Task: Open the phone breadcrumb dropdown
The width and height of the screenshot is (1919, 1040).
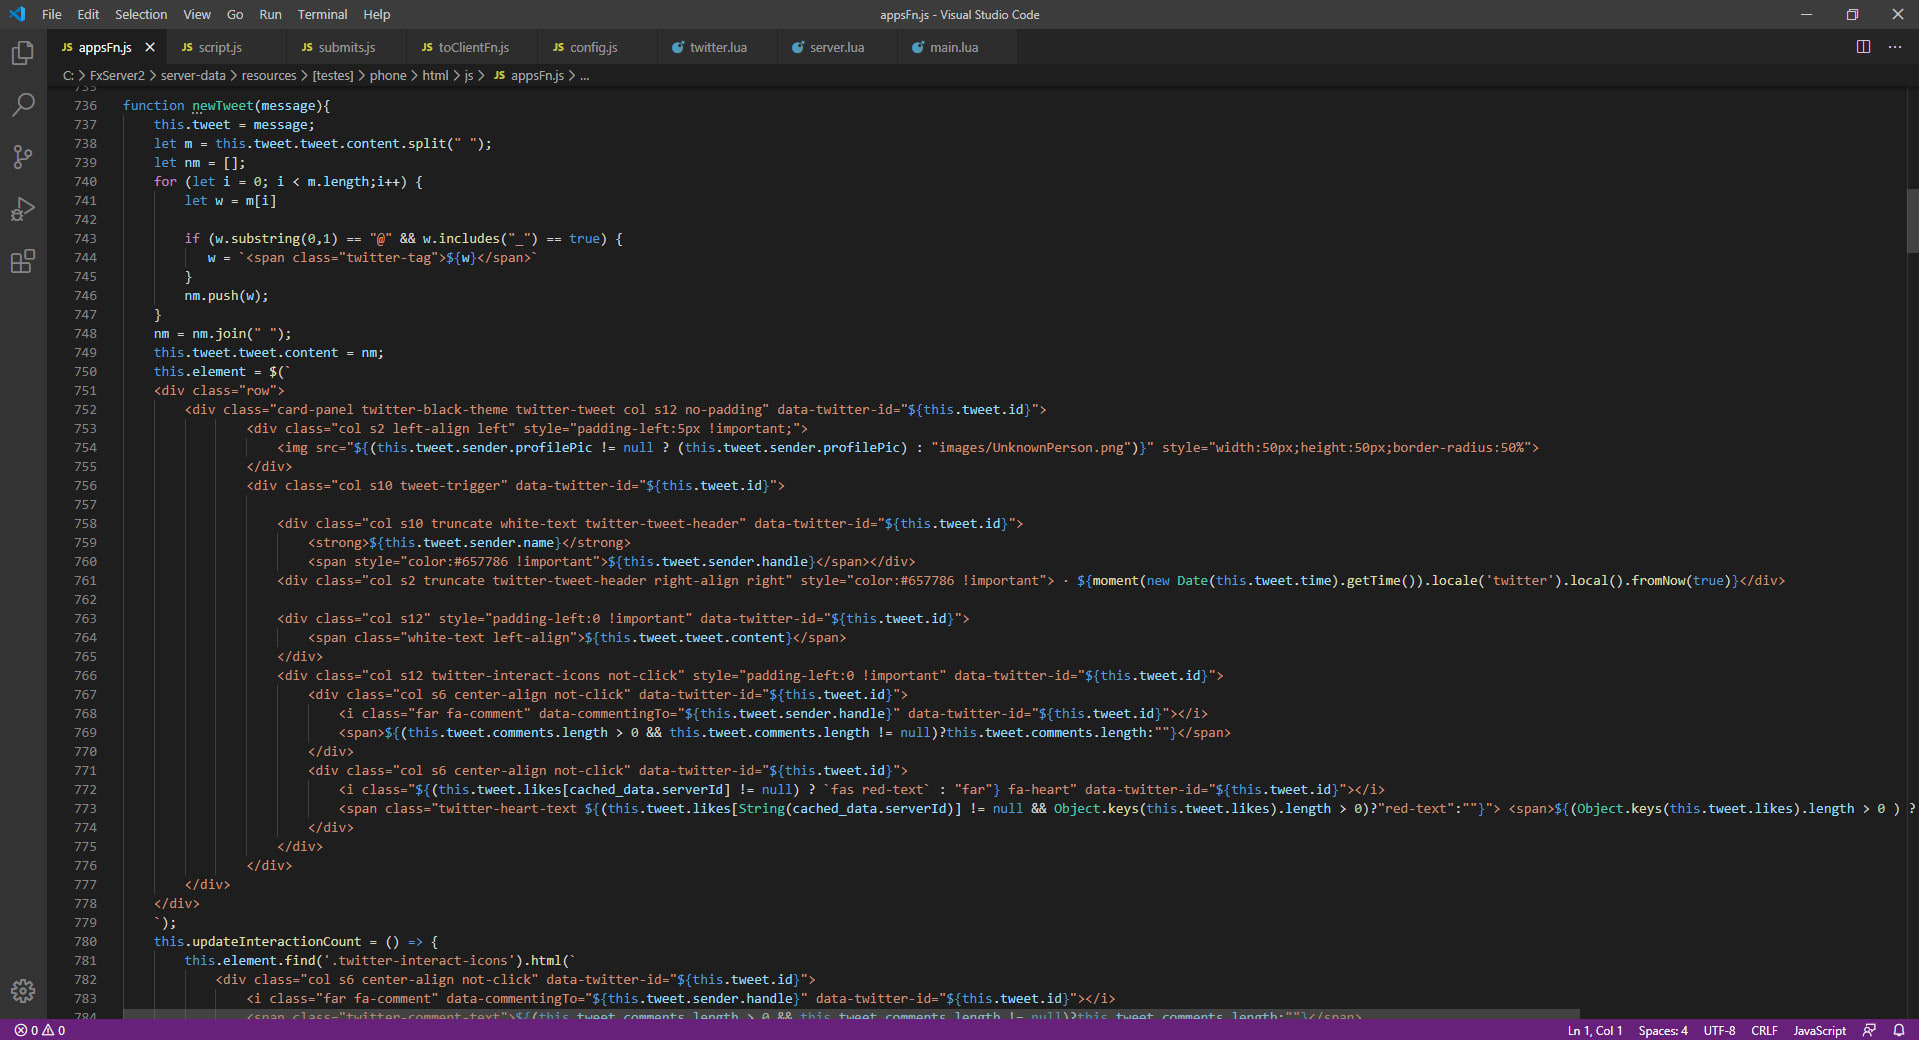Action: [x=388, y=75]
